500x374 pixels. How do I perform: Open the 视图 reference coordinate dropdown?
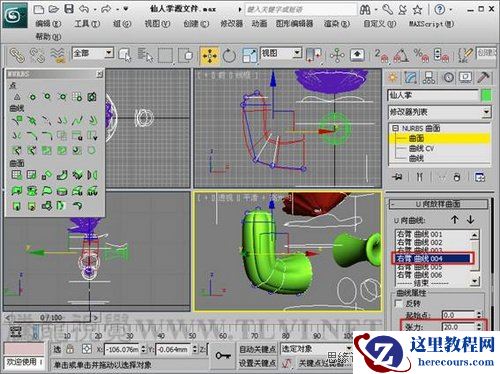pos(297,53)
